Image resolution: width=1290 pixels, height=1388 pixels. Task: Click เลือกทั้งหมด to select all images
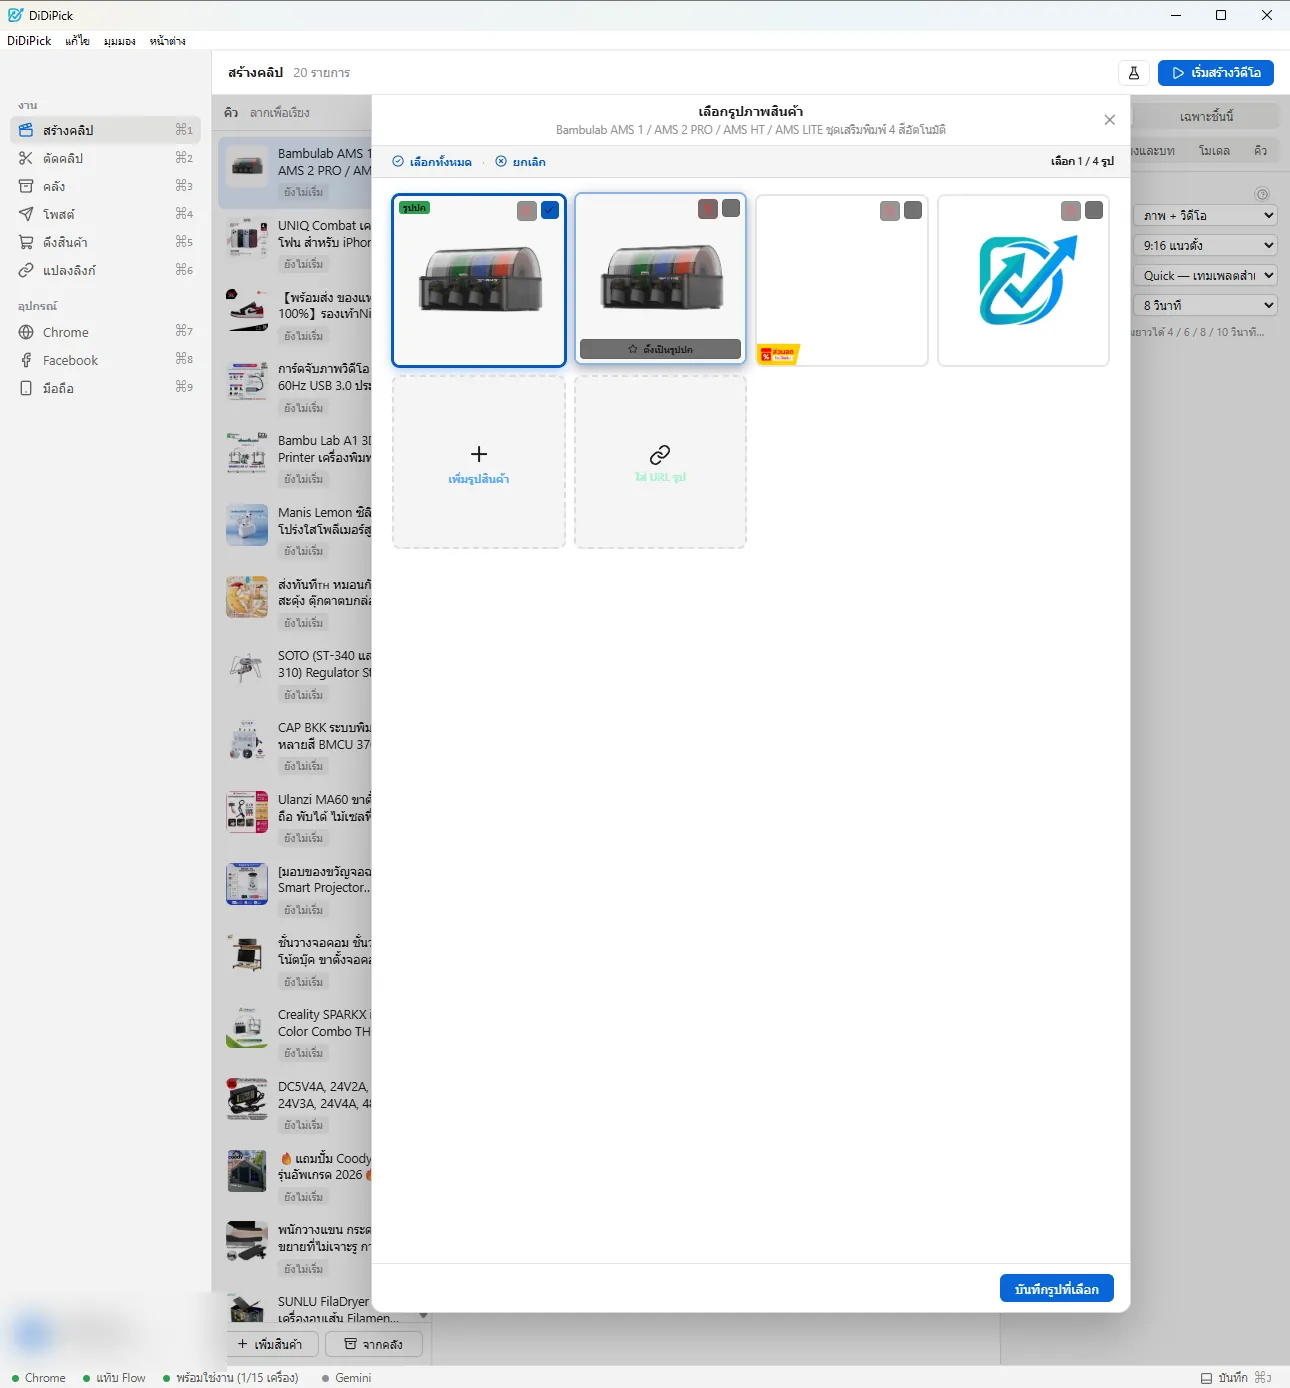click(432, 162)
